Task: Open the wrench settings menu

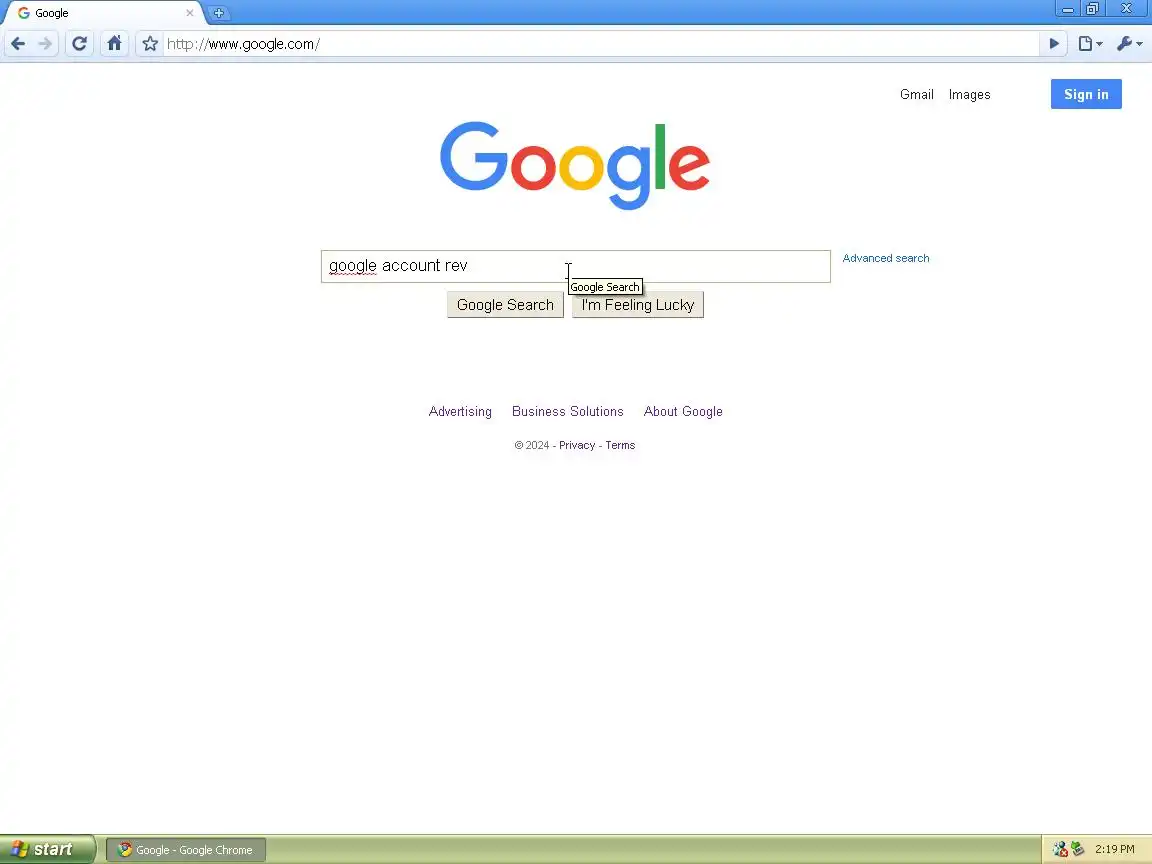Action: click(x=1129, y=44)
